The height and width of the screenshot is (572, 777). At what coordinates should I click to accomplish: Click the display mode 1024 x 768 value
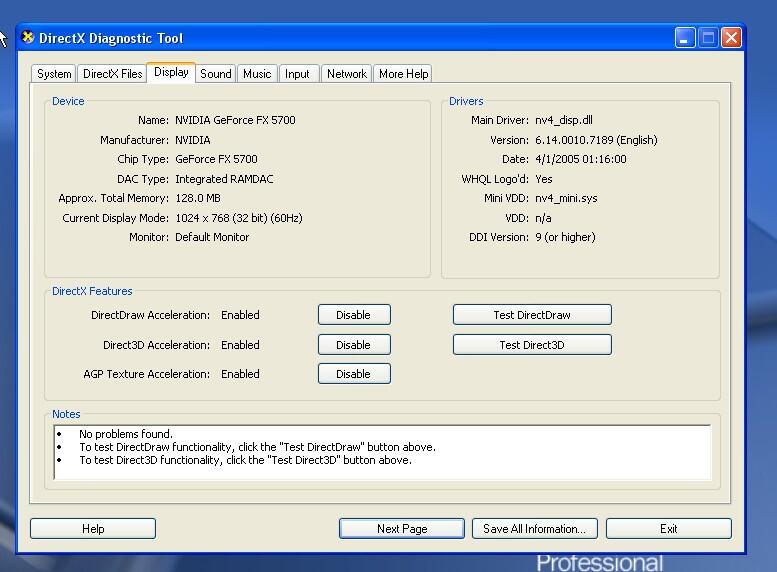[238, 218]
